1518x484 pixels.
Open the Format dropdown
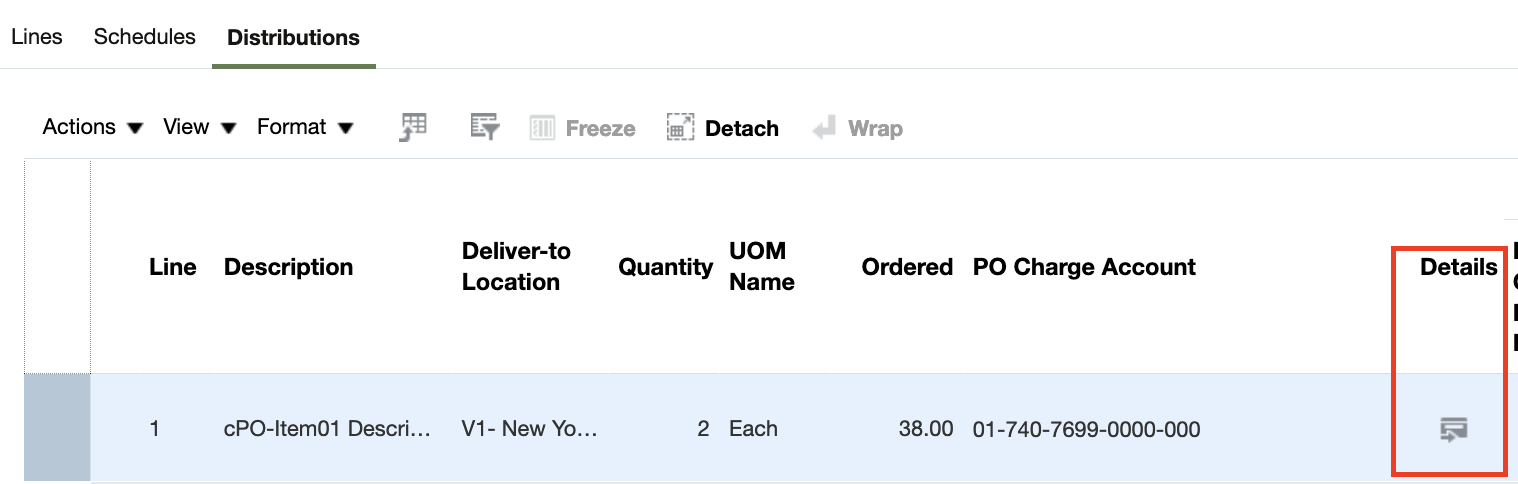(x=305, y=127)
